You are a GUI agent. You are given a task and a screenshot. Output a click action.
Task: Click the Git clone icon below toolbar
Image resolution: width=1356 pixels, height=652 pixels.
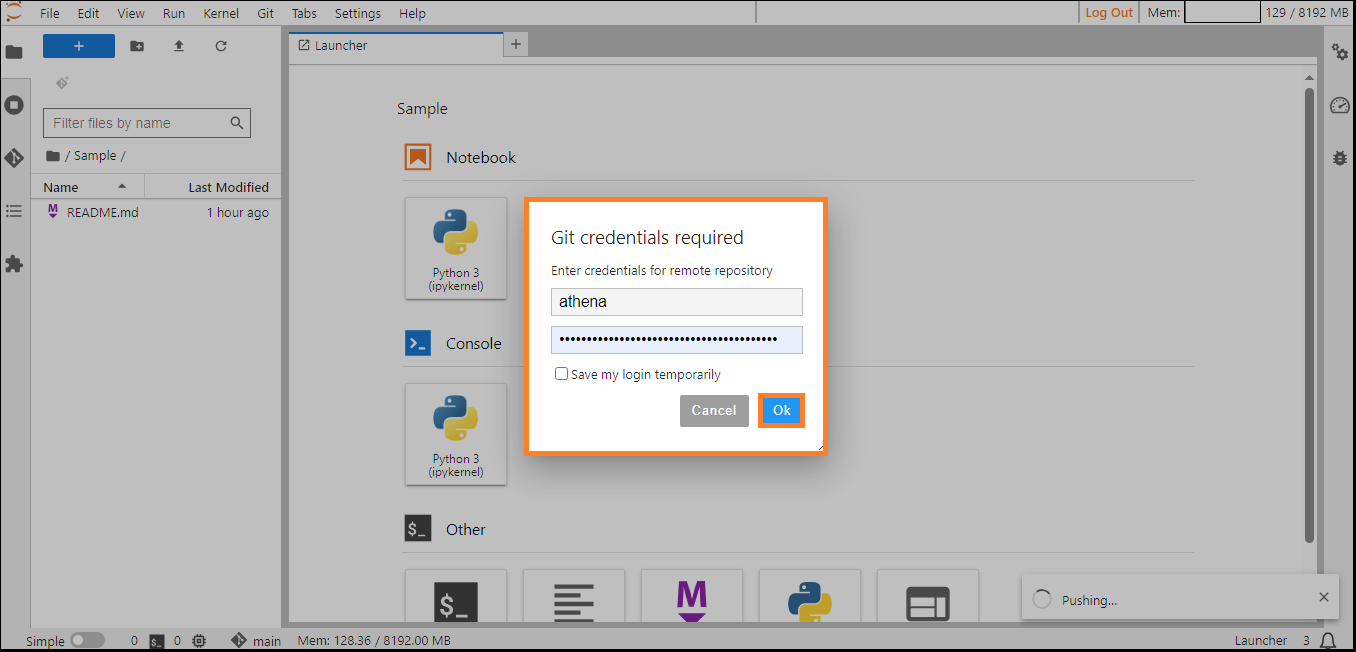click(x=62, y=82)
